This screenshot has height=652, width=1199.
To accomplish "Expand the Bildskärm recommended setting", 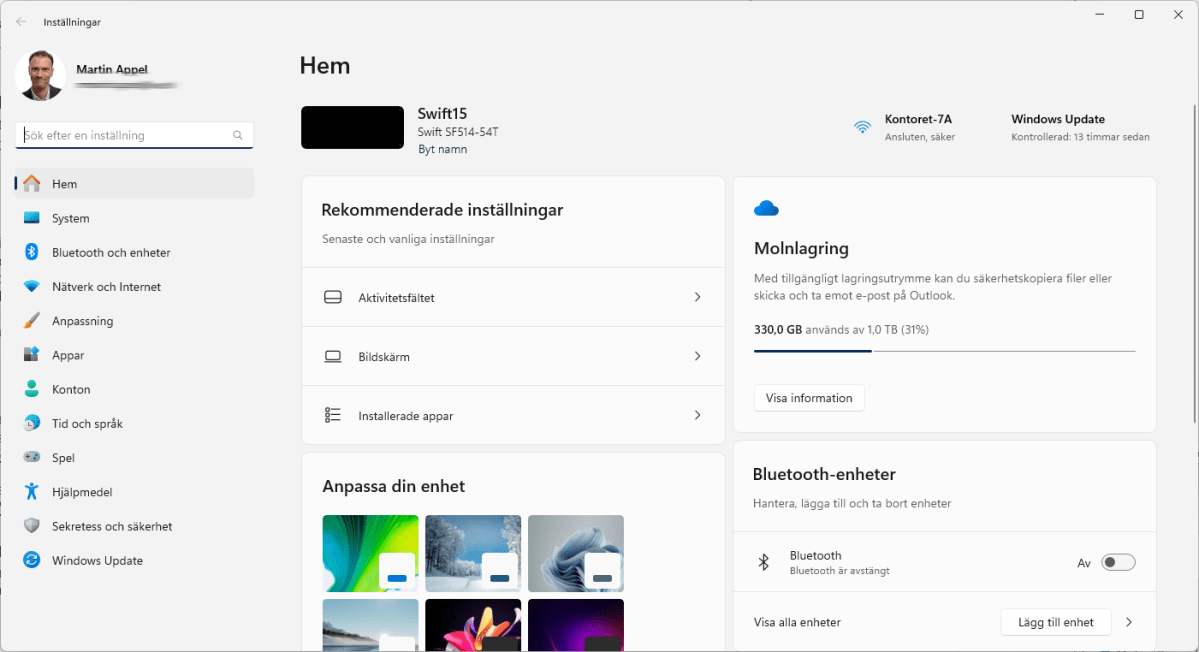I will [697, 356].
